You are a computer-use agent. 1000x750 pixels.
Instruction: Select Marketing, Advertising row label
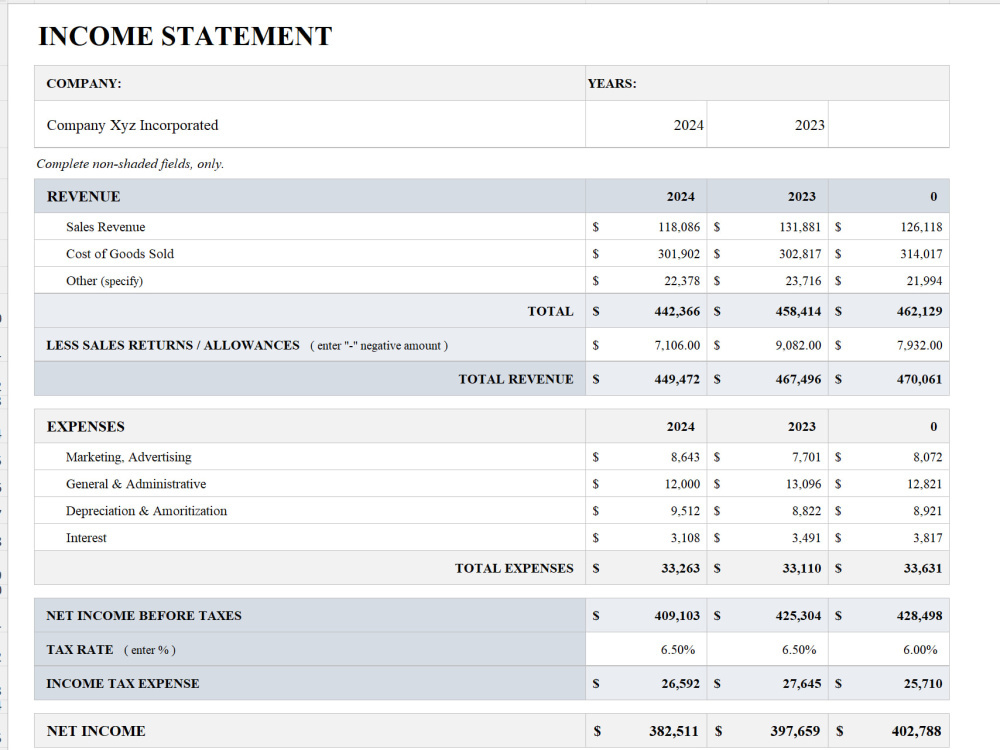pyautogui.click(x=128, y=457)
